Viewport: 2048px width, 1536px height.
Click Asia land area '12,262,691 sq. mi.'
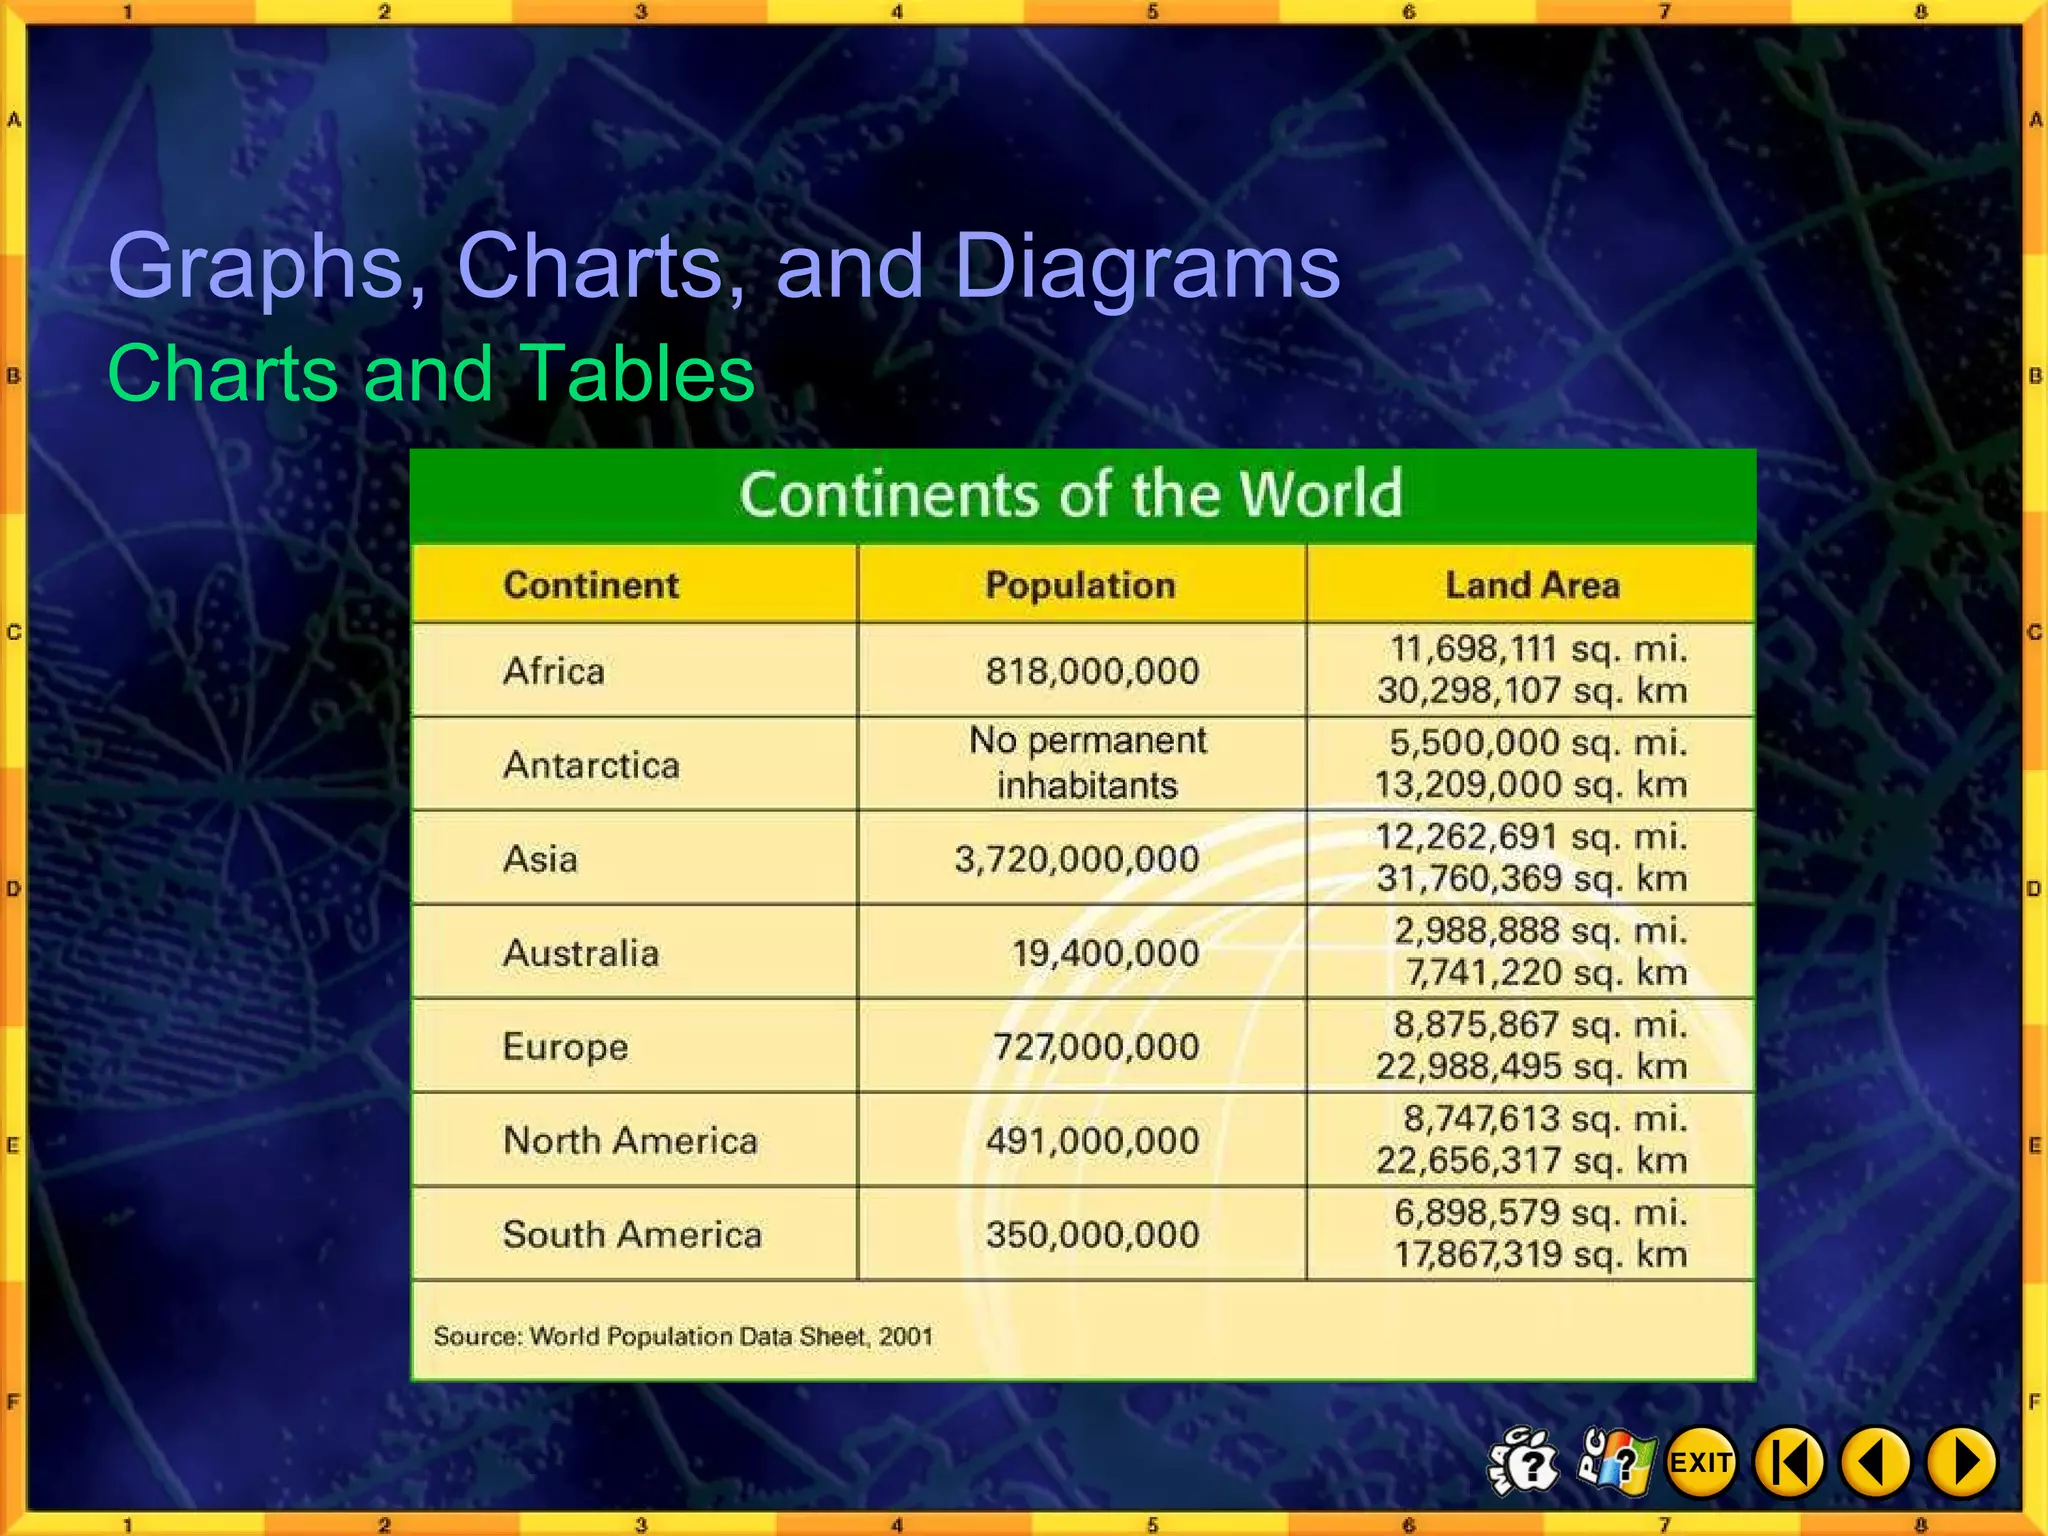click(x=1532, y=837)
